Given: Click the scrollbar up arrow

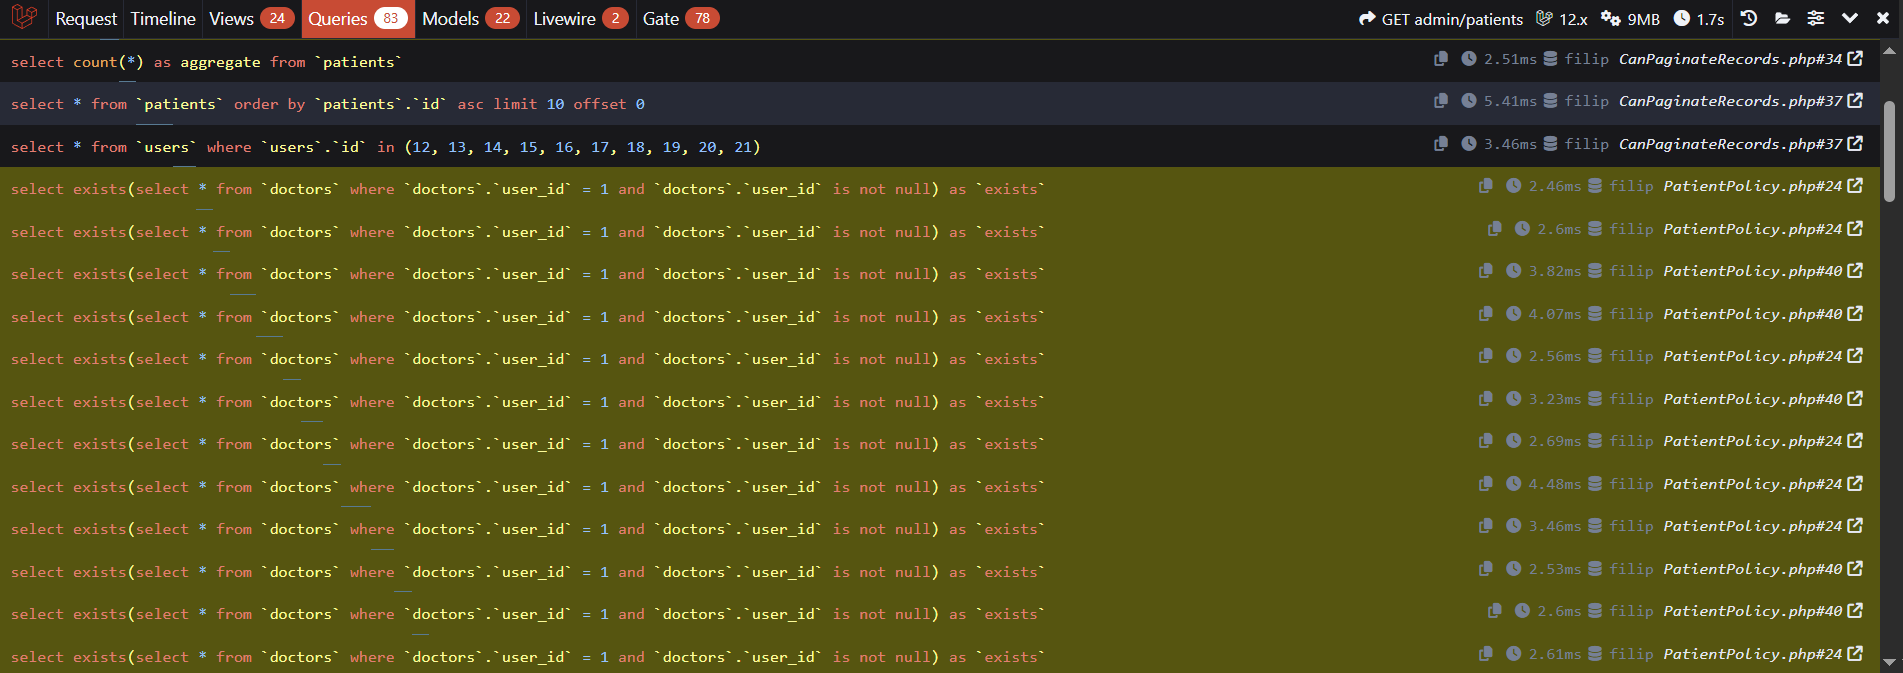Looking at the screenshot, I should tap(1889, 50).
